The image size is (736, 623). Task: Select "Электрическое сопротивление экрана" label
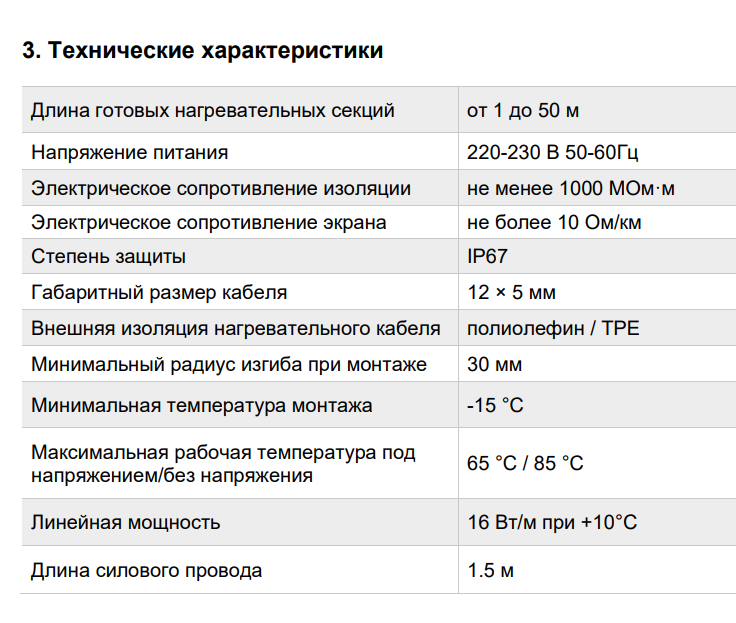tap(209, 223)
